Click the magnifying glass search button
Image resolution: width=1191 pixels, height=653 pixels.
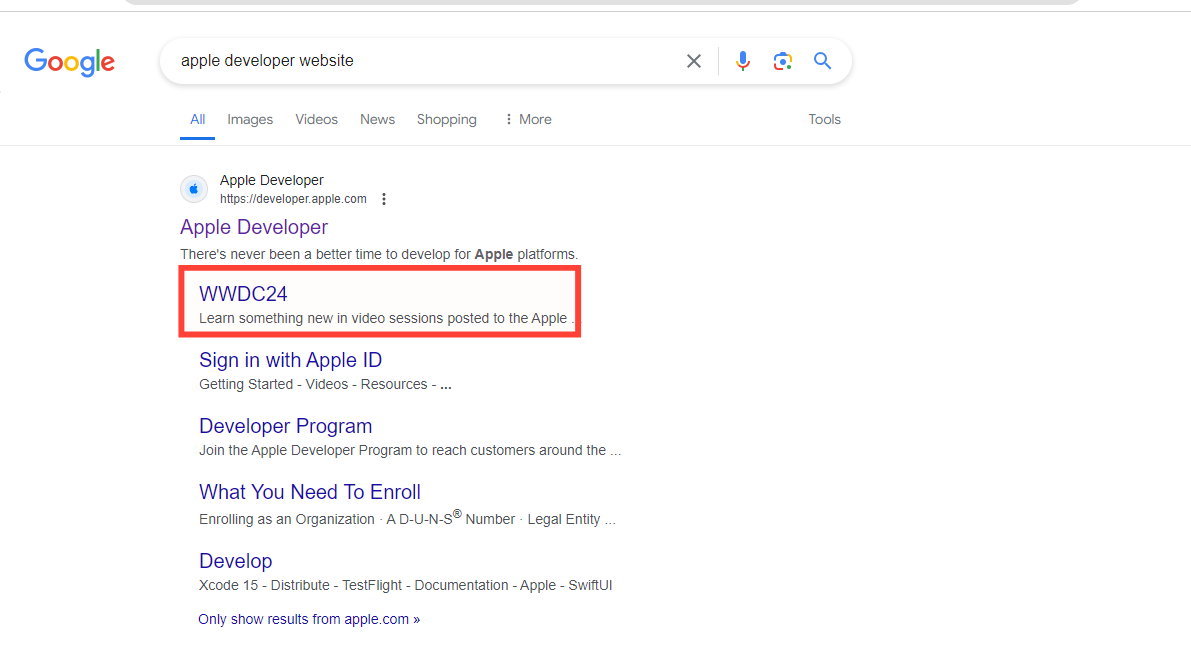pos(822,61)
